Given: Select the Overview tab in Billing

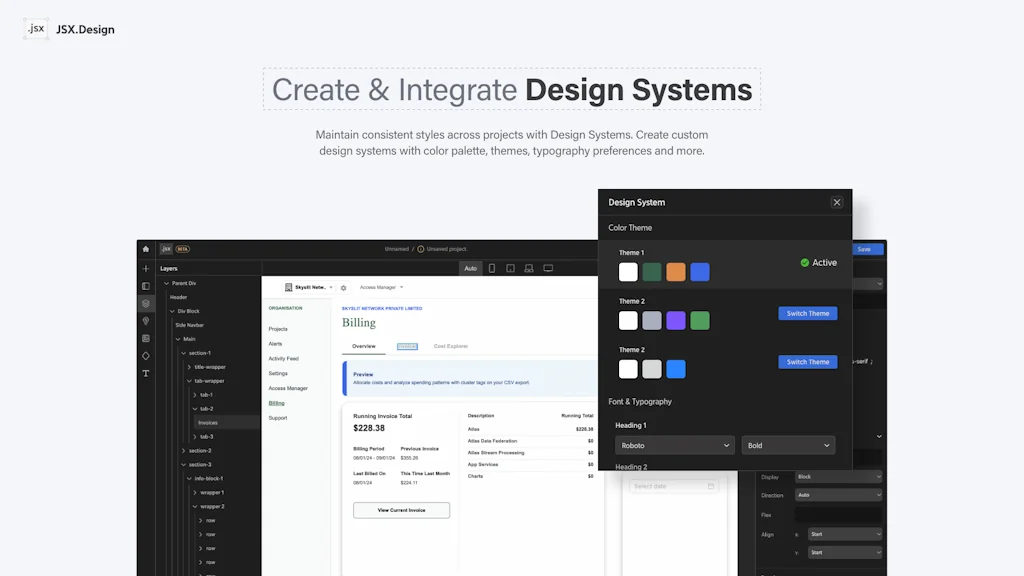Looking at the screenshot, I should pyautogui.click(x=363, y=347).
